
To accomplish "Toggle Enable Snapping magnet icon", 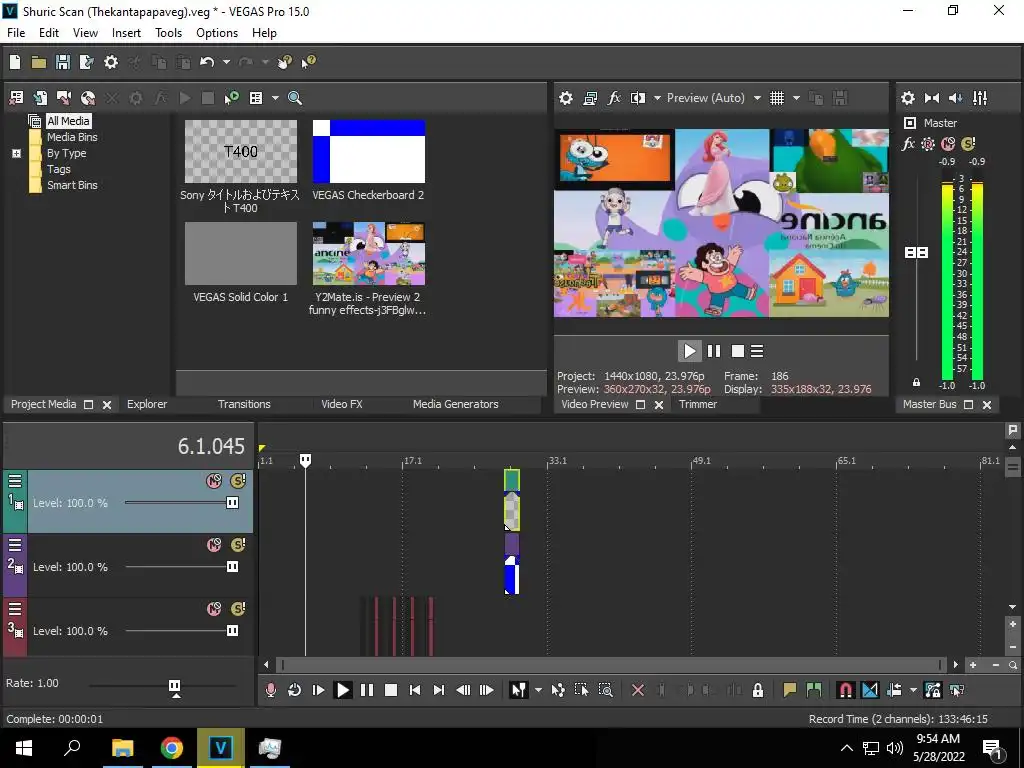I will (845, 690).
